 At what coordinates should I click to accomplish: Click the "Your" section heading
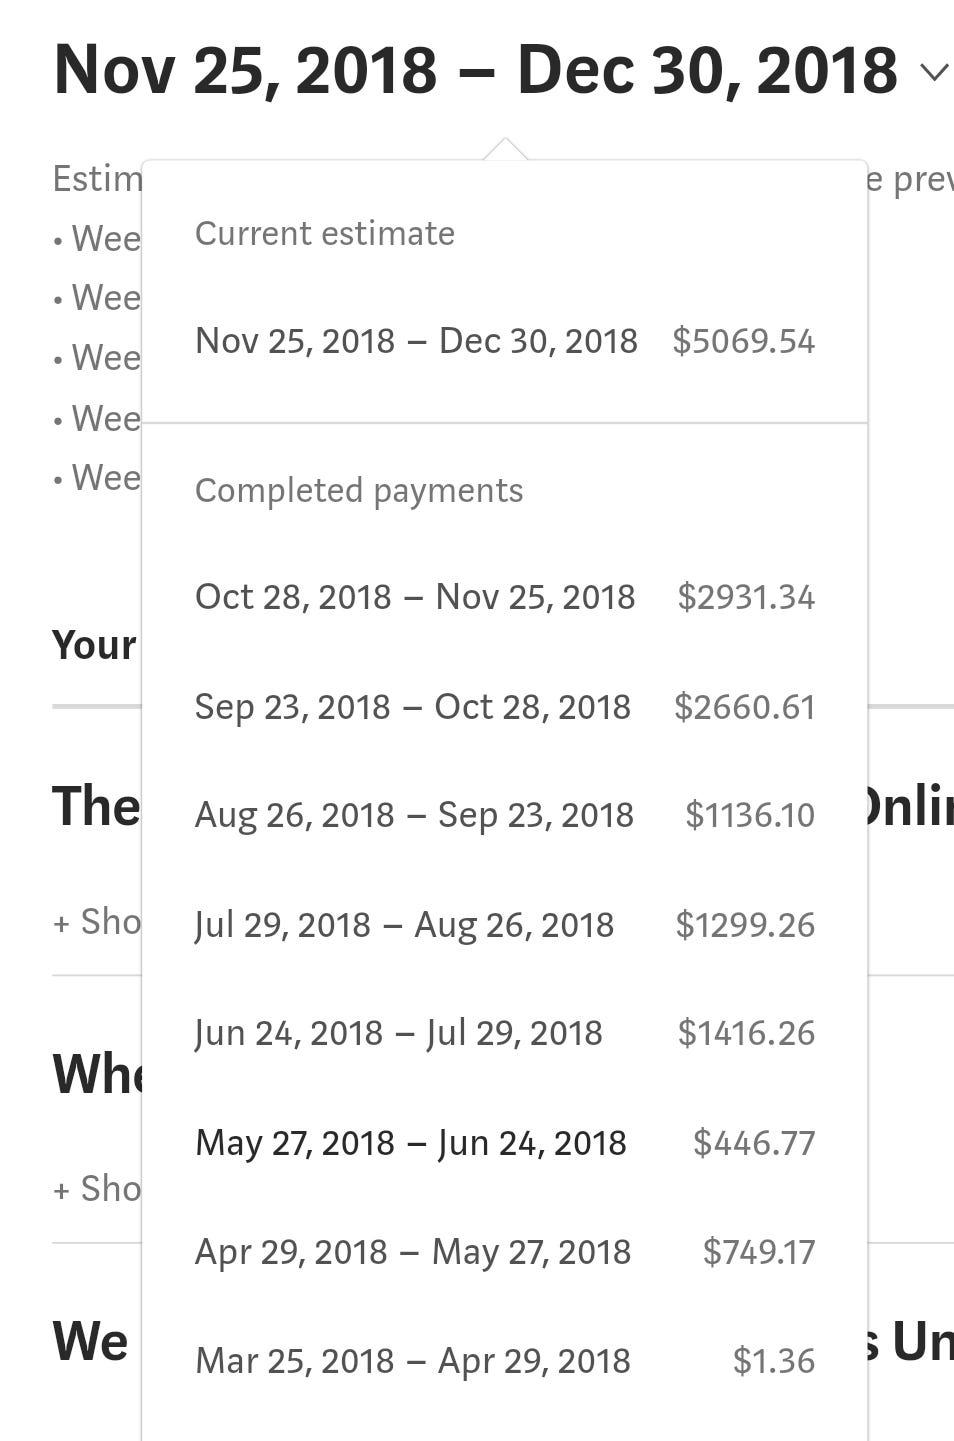(x=94, y=646)
